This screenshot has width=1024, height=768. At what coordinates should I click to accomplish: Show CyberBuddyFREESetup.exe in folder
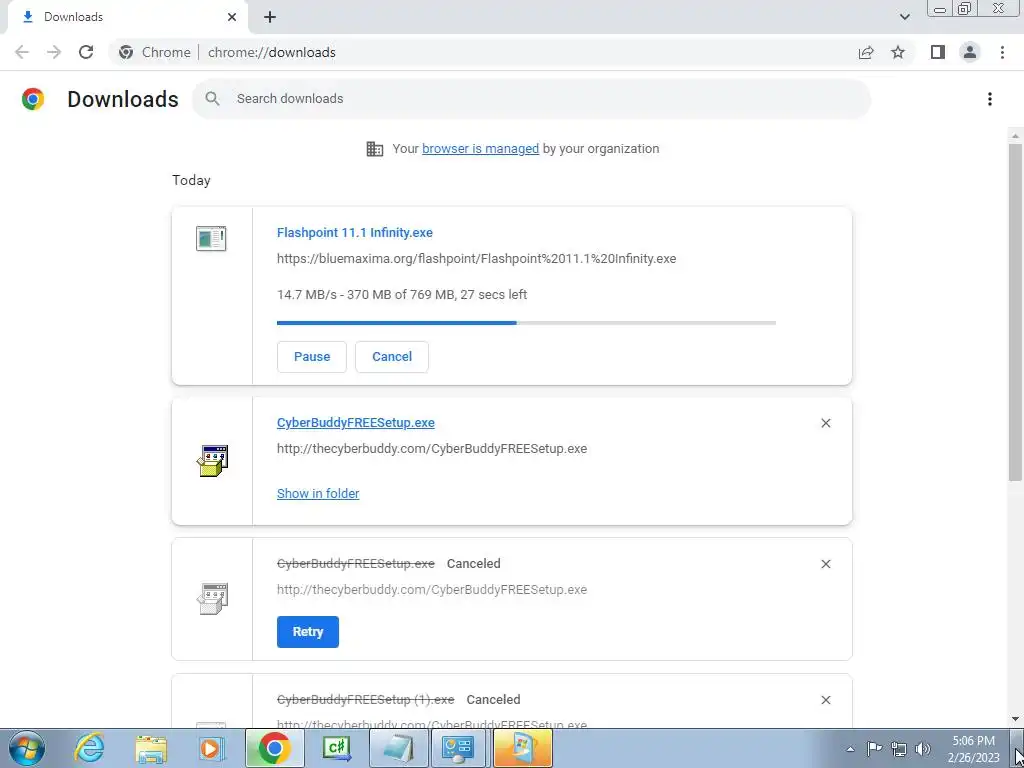click(318, 494)
